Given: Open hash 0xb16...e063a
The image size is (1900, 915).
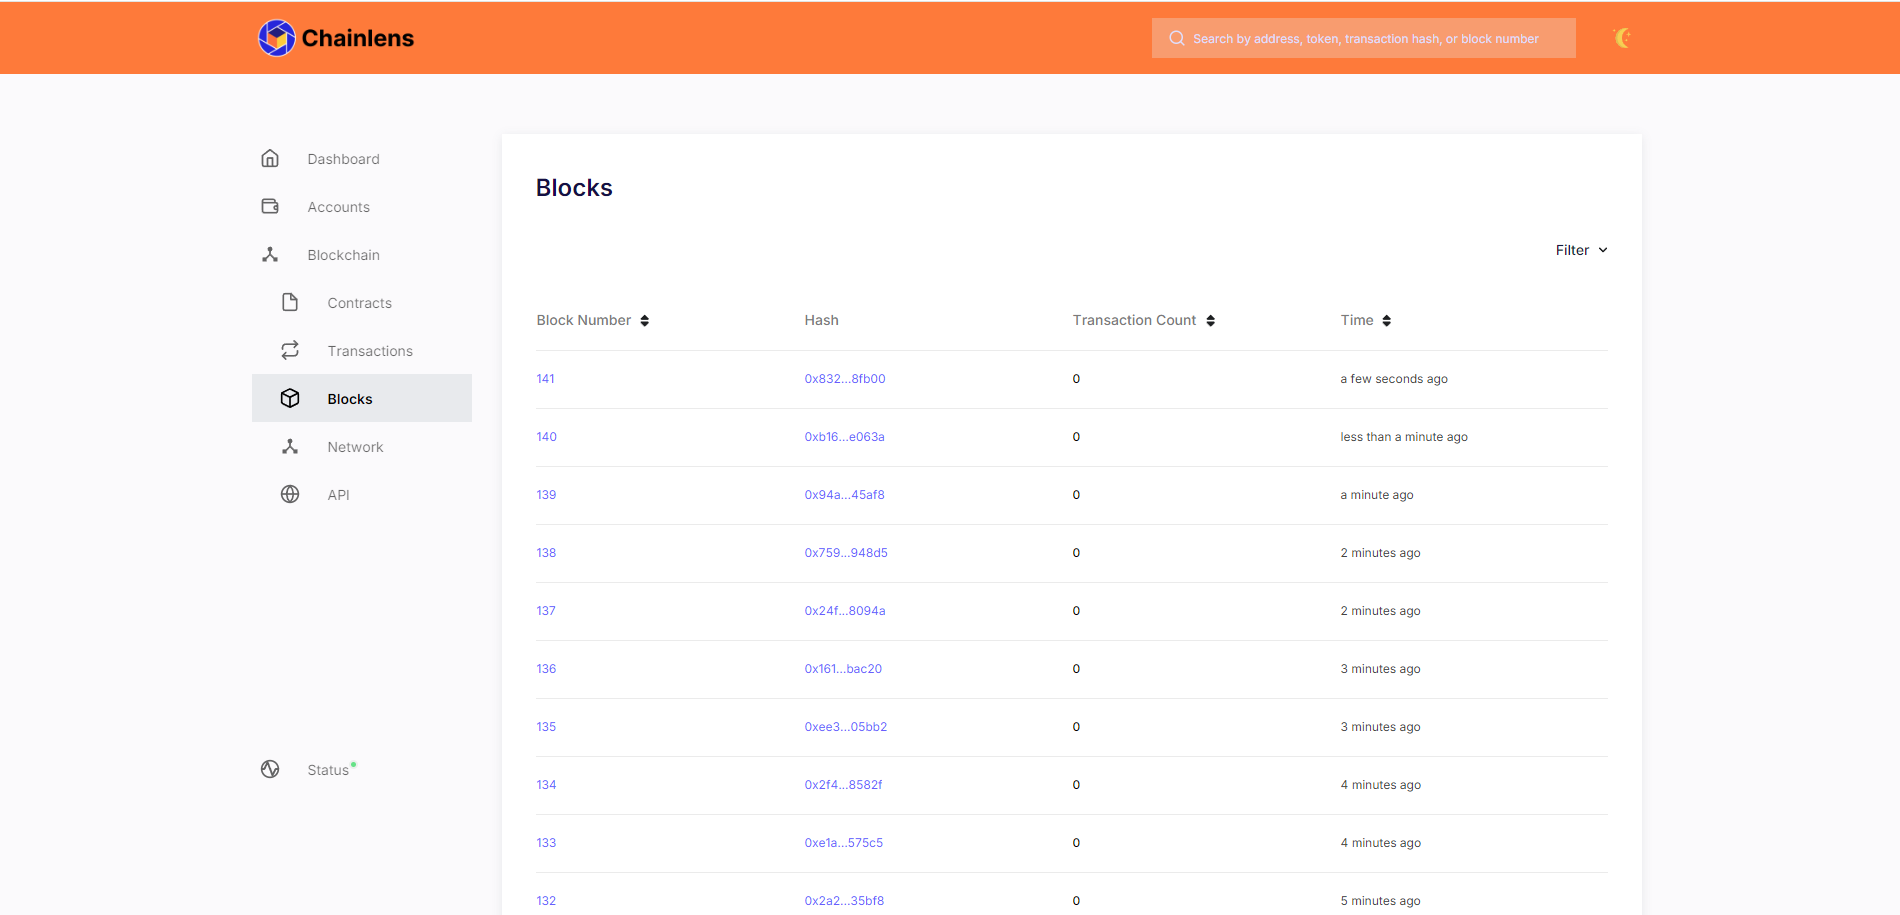Looking at the screenshot, I should pyautogui.click(x=844, y=437).
